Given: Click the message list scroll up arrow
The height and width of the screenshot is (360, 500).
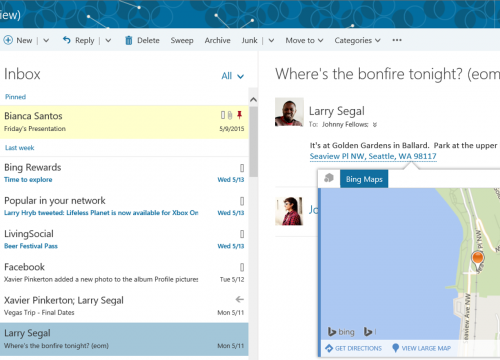Looking at the screenshot, I should click(x=253, y=99).
